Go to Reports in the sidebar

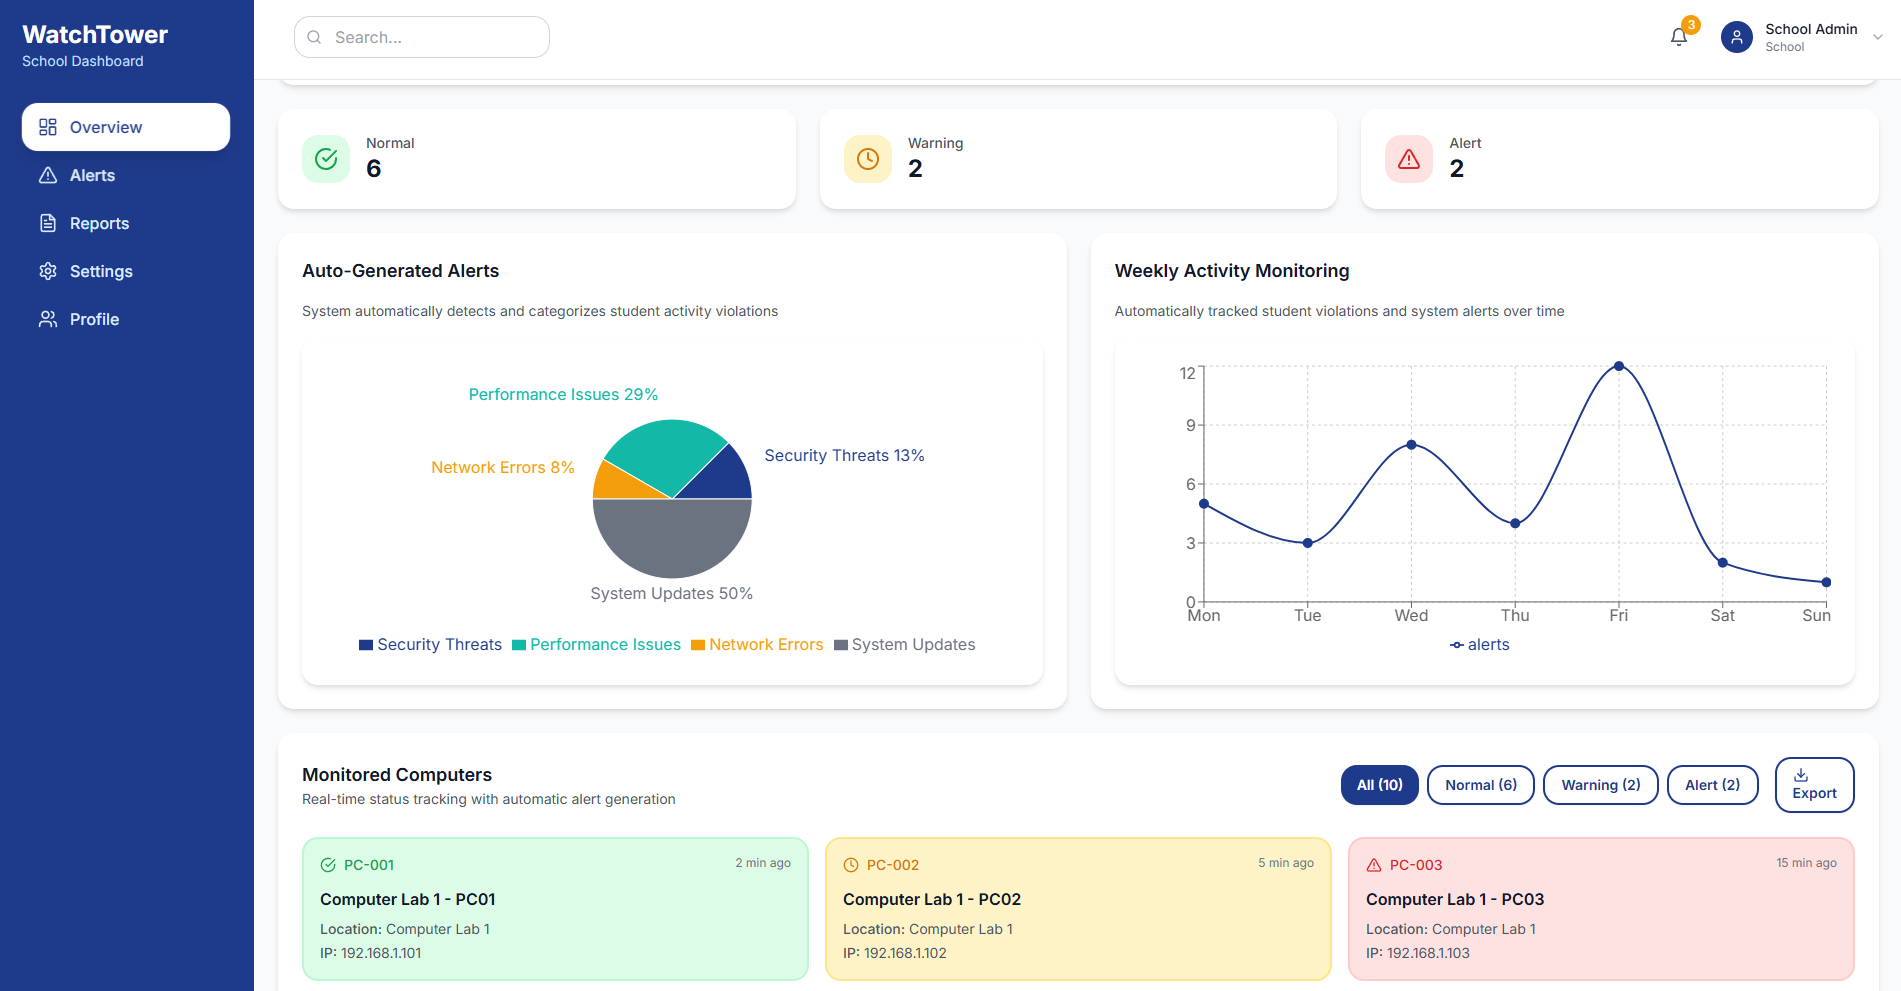99,223
